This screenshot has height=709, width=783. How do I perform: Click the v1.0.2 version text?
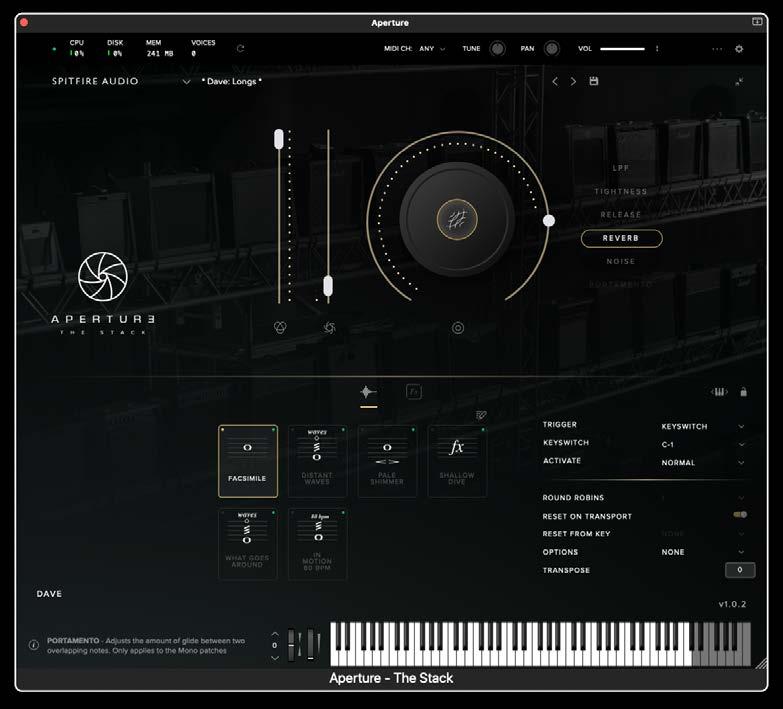coord(732,604)
